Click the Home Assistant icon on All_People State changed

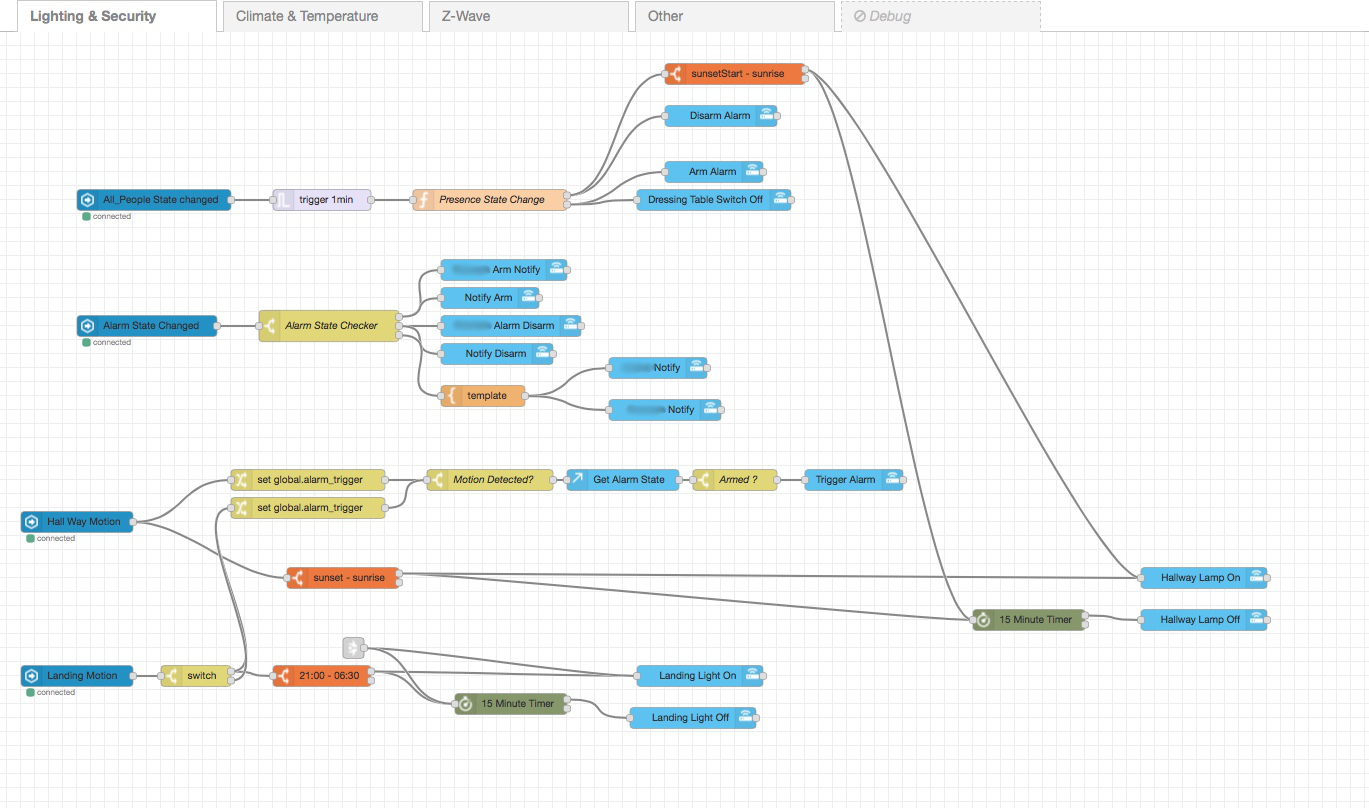(x=88, y=200)
